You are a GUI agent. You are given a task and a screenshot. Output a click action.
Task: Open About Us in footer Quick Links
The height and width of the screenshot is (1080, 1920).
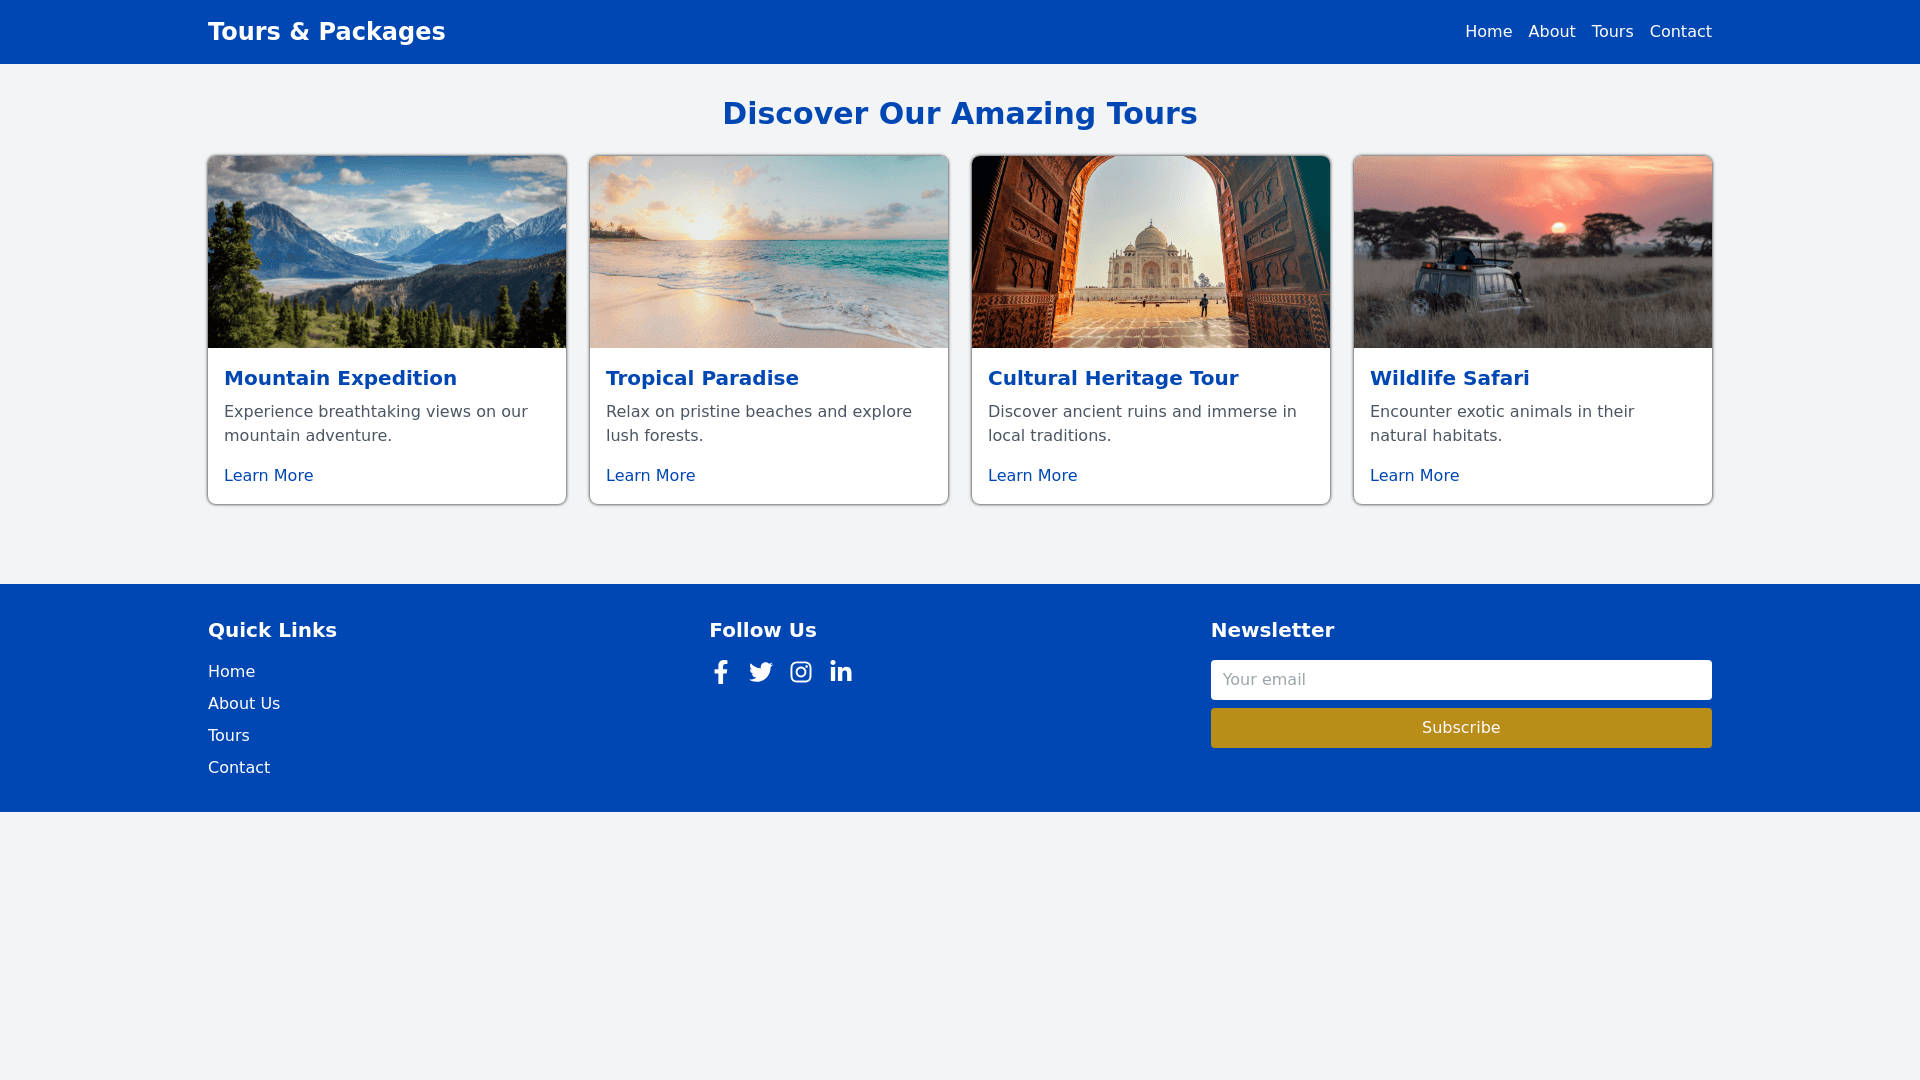tap(244, 704)
